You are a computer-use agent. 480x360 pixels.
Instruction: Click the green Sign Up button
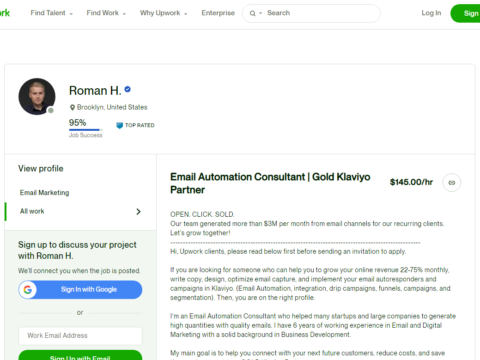[465, 13]
